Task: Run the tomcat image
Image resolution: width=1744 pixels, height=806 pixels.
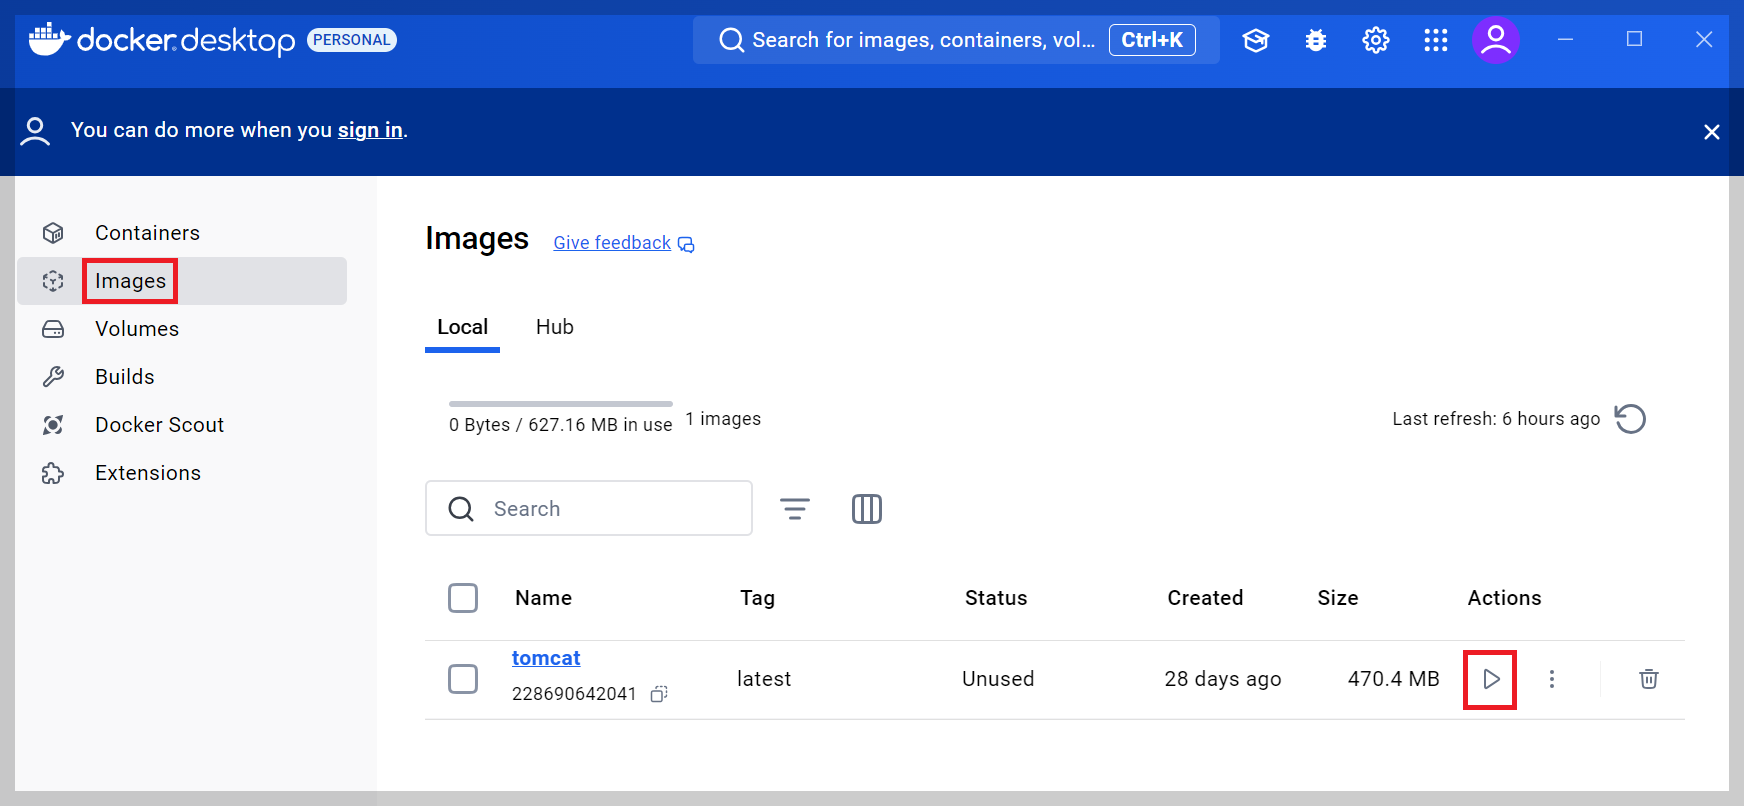Action: pyautogui.click(x=1491, y=679)
